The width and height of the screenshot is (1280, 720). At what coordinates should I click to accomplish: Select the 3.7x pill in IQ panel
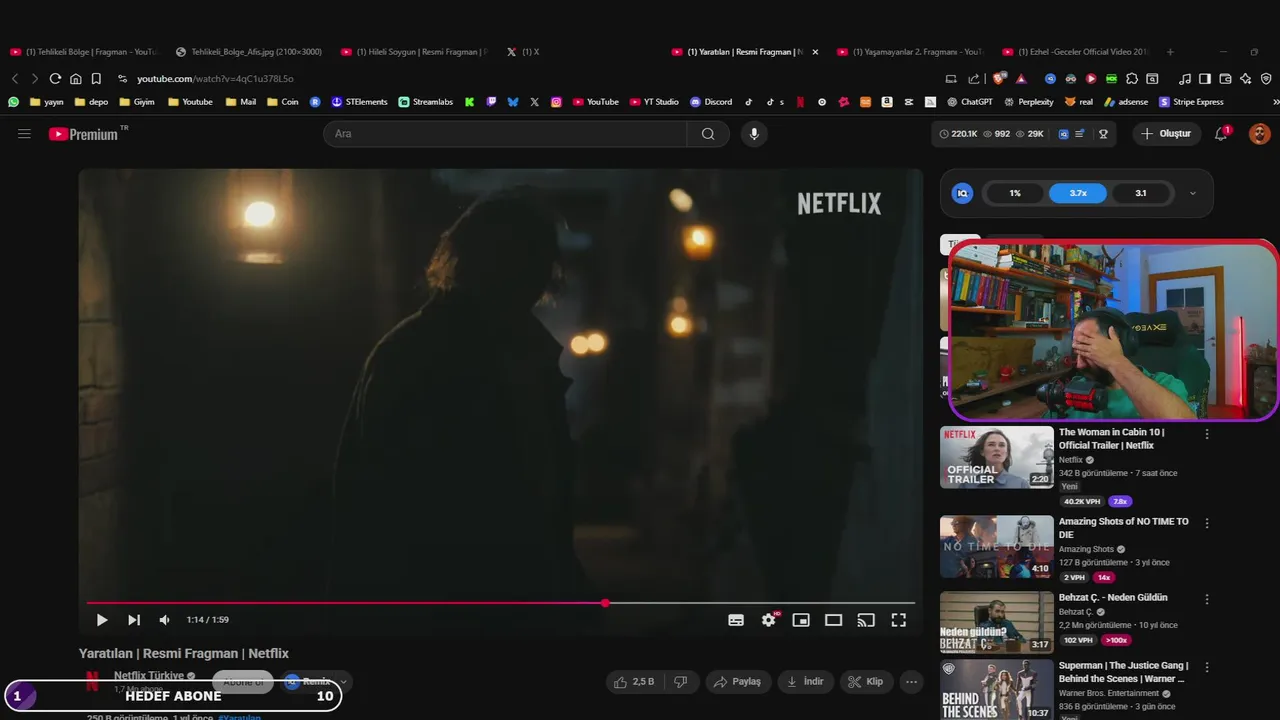coord(1078,193)
